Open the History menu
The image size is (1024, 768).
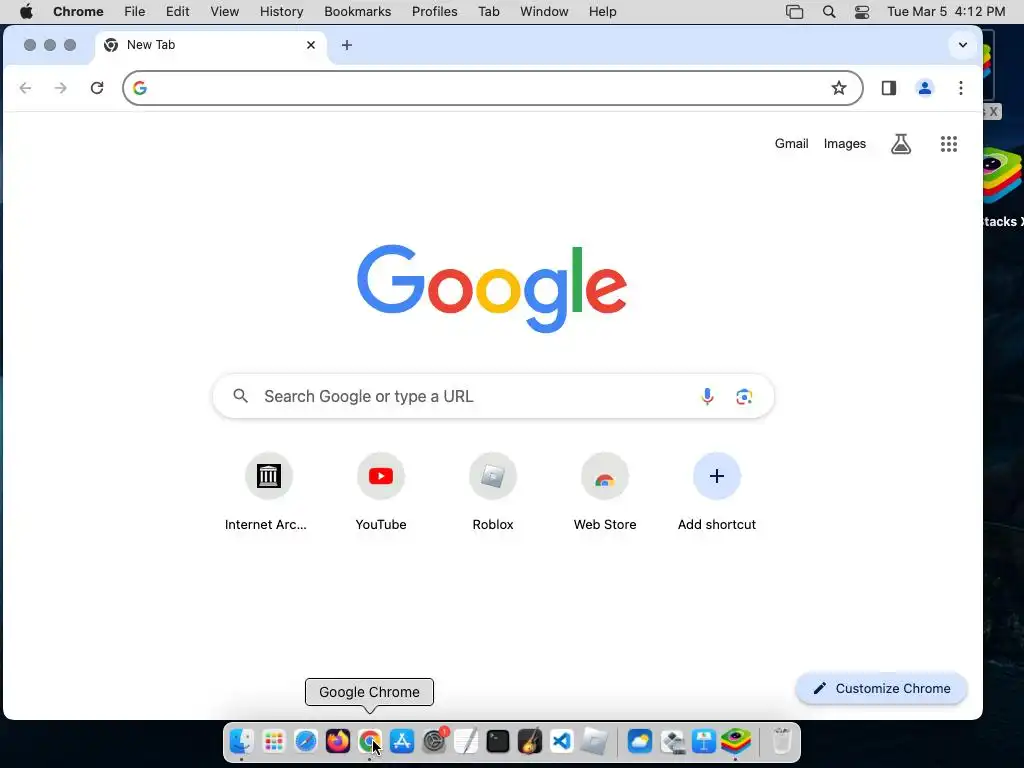pos(281,12)
